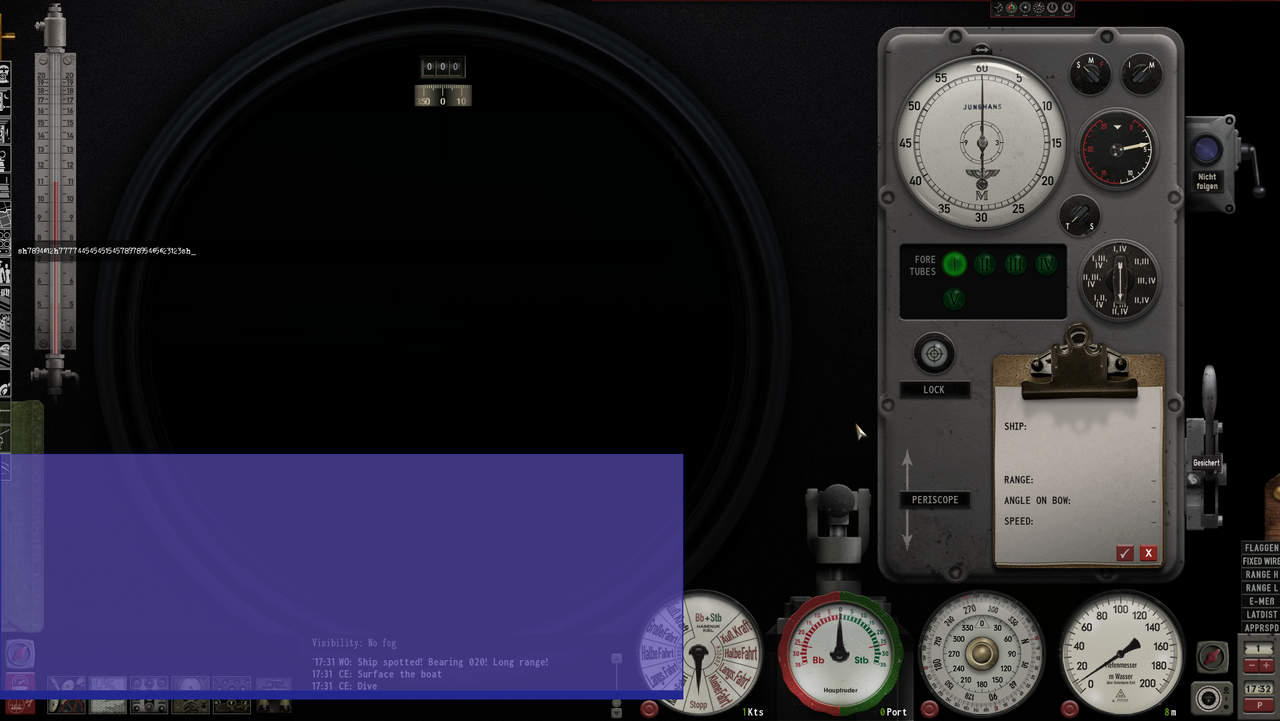The width and height of the screenshot is (1280, 721).
Task: Click the ANGLE ON BOW: line
Action: click(1080, 500)
